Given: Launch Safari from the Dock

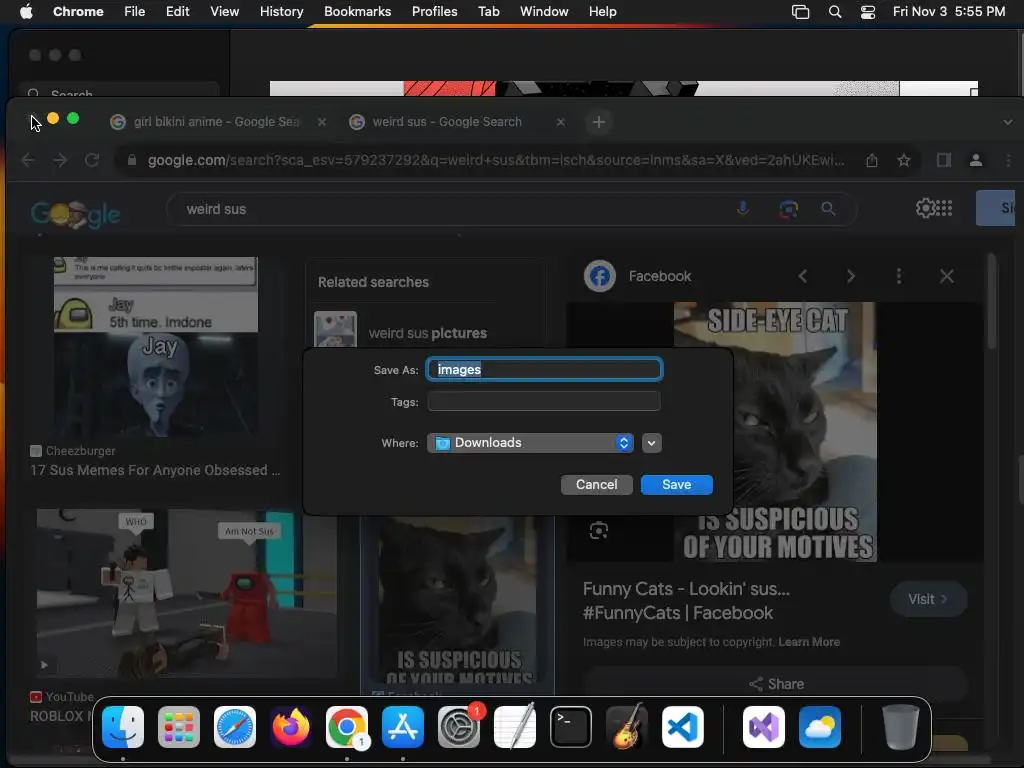Looking at the screenshot, I should coord(235,727).
